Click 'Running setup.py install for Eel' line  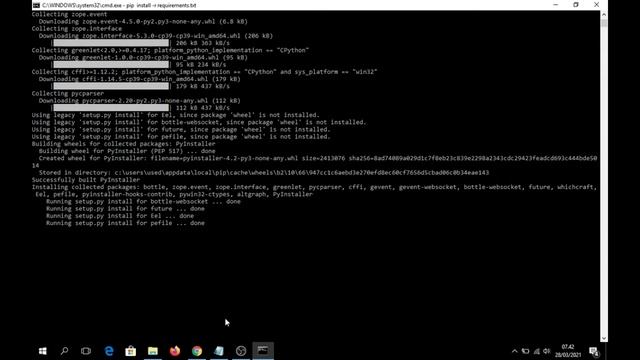tap(120, 216)
